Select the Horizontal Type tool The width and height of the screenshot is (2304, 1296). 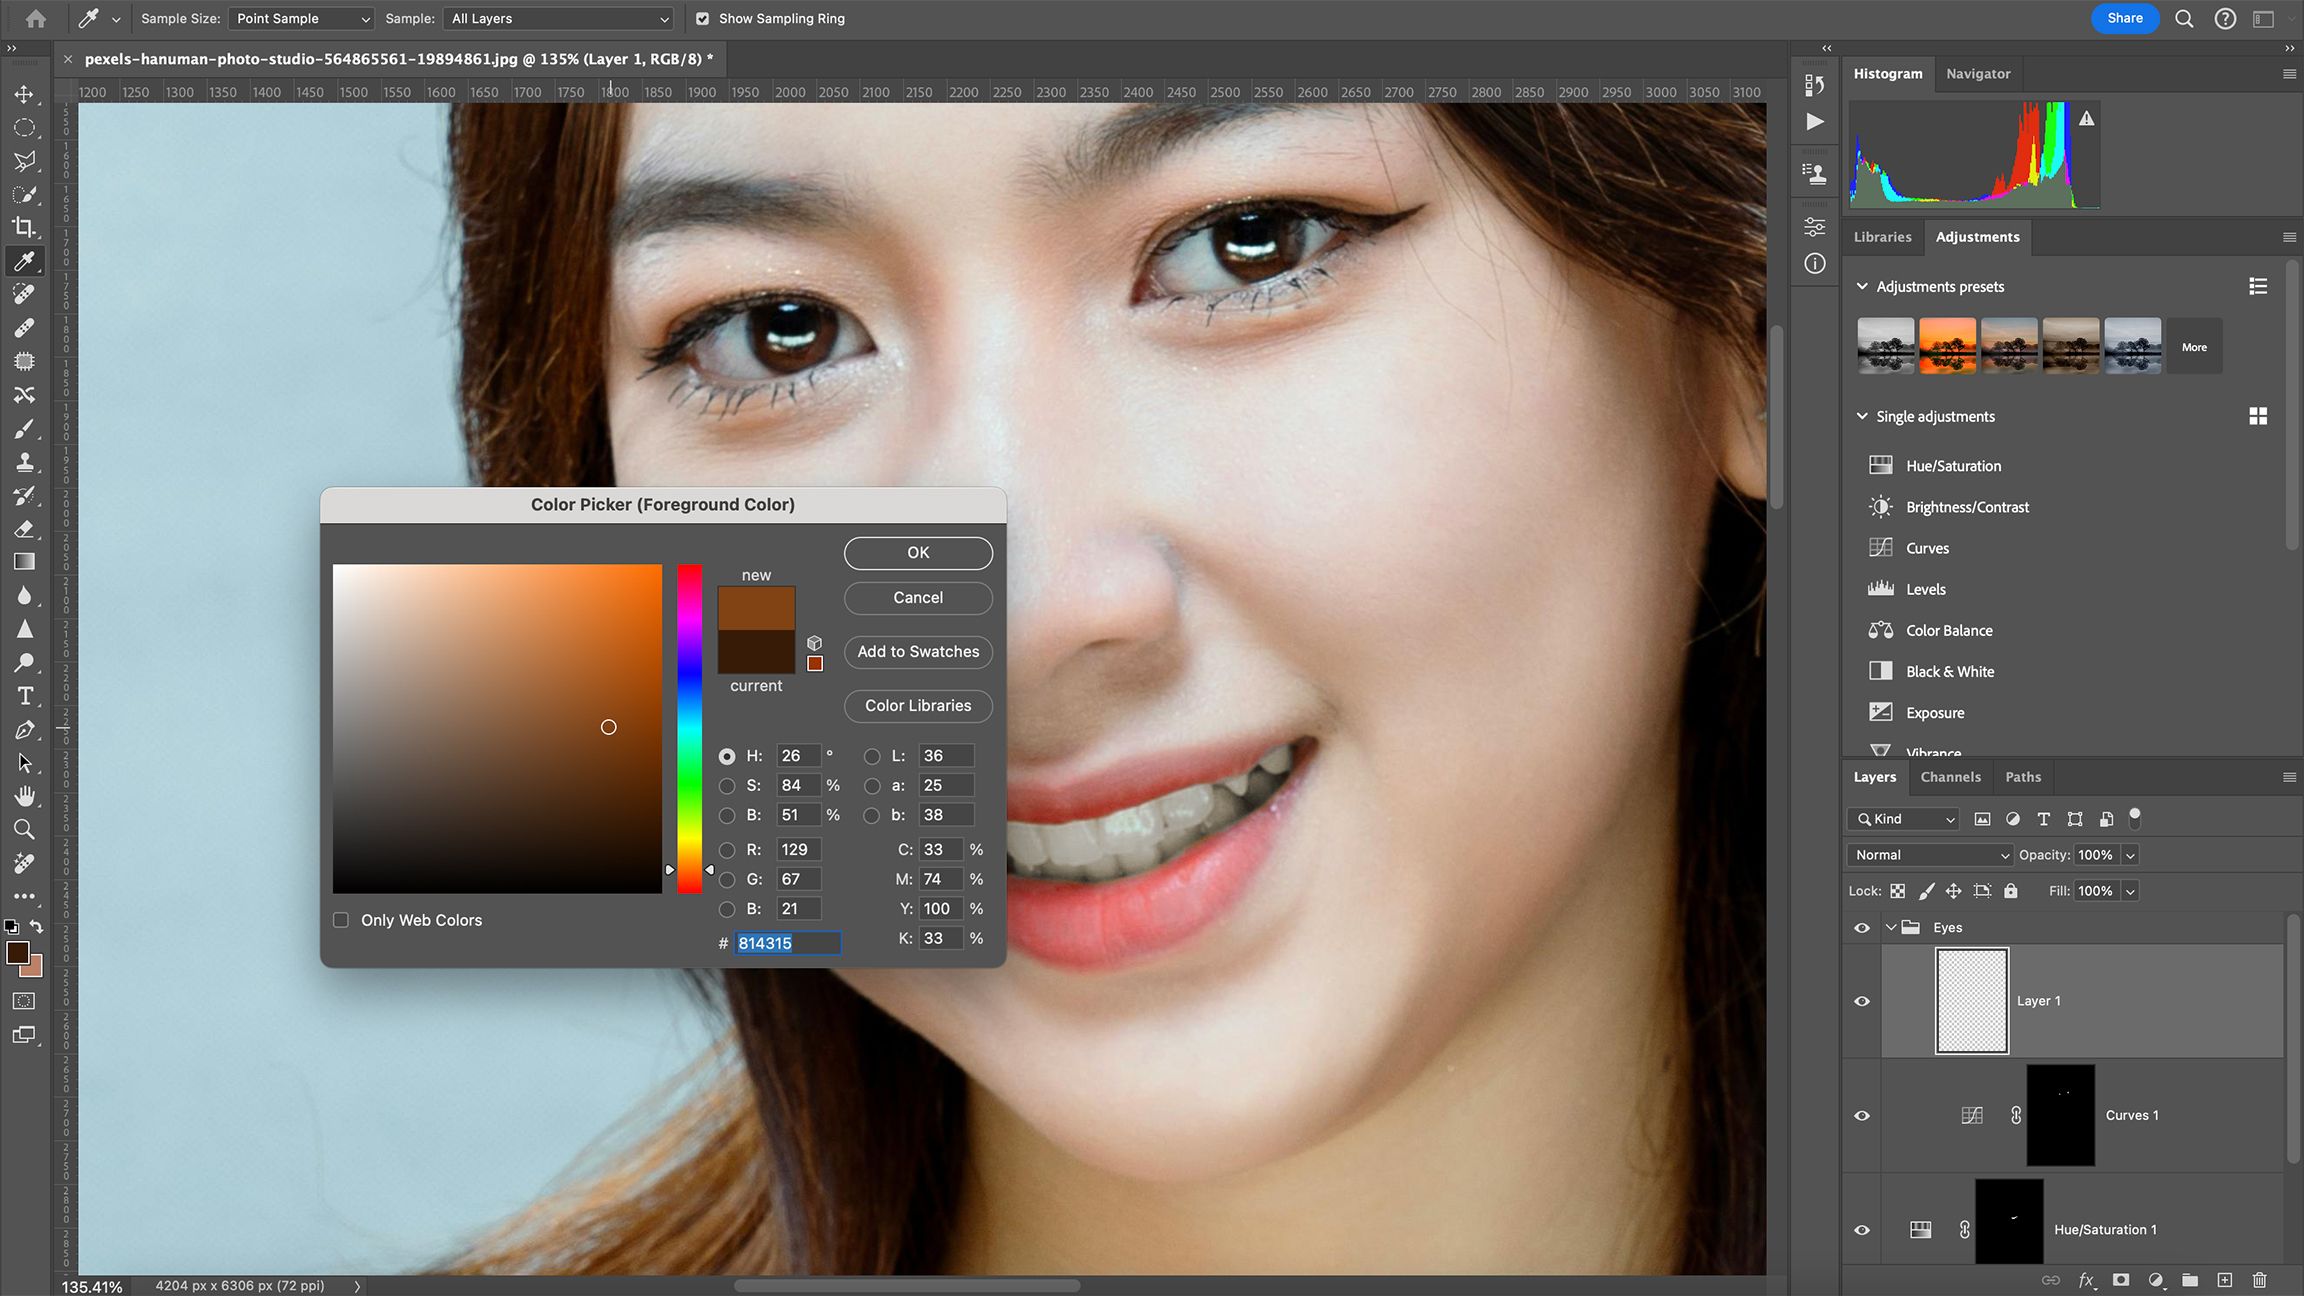pos(24,696)
